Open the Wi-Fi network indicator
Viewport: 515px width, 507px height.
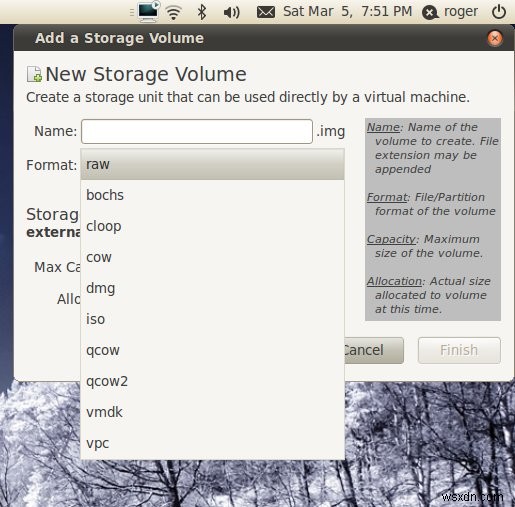[174, 13]
